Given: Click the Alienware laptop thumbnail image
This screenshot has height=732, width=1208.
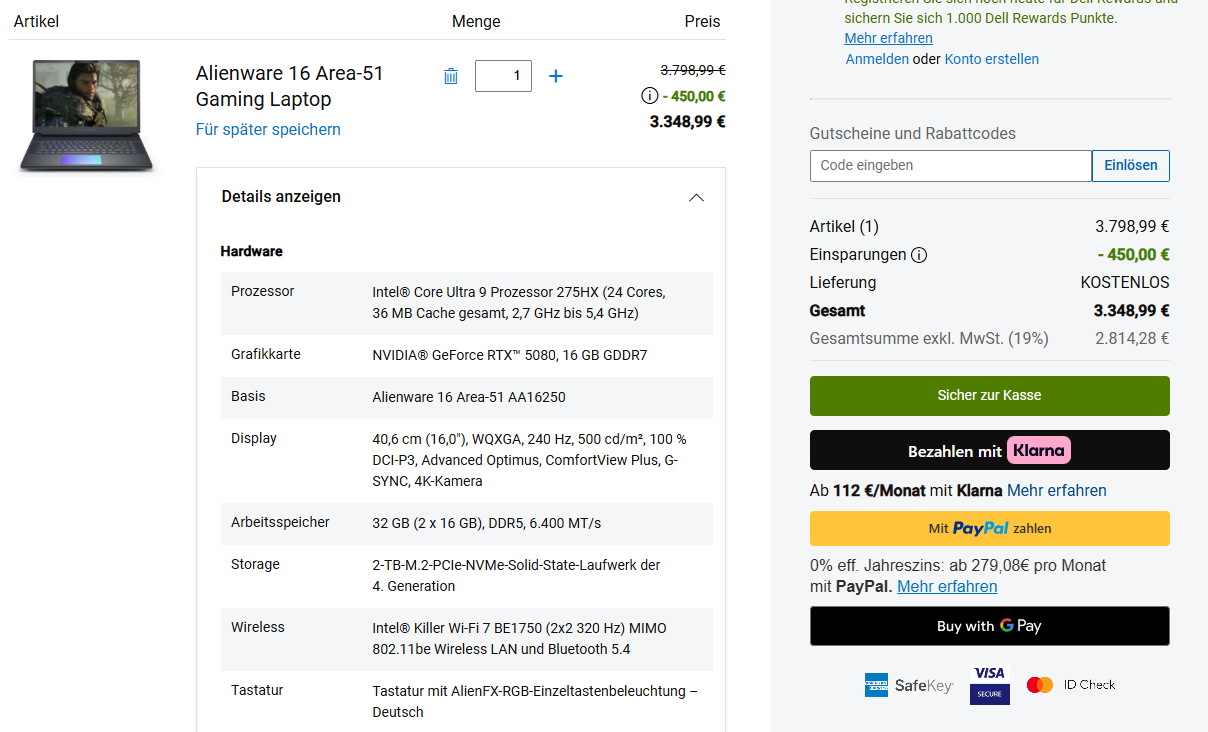Looking at the screenshot, I should click(x=87, y=115).
